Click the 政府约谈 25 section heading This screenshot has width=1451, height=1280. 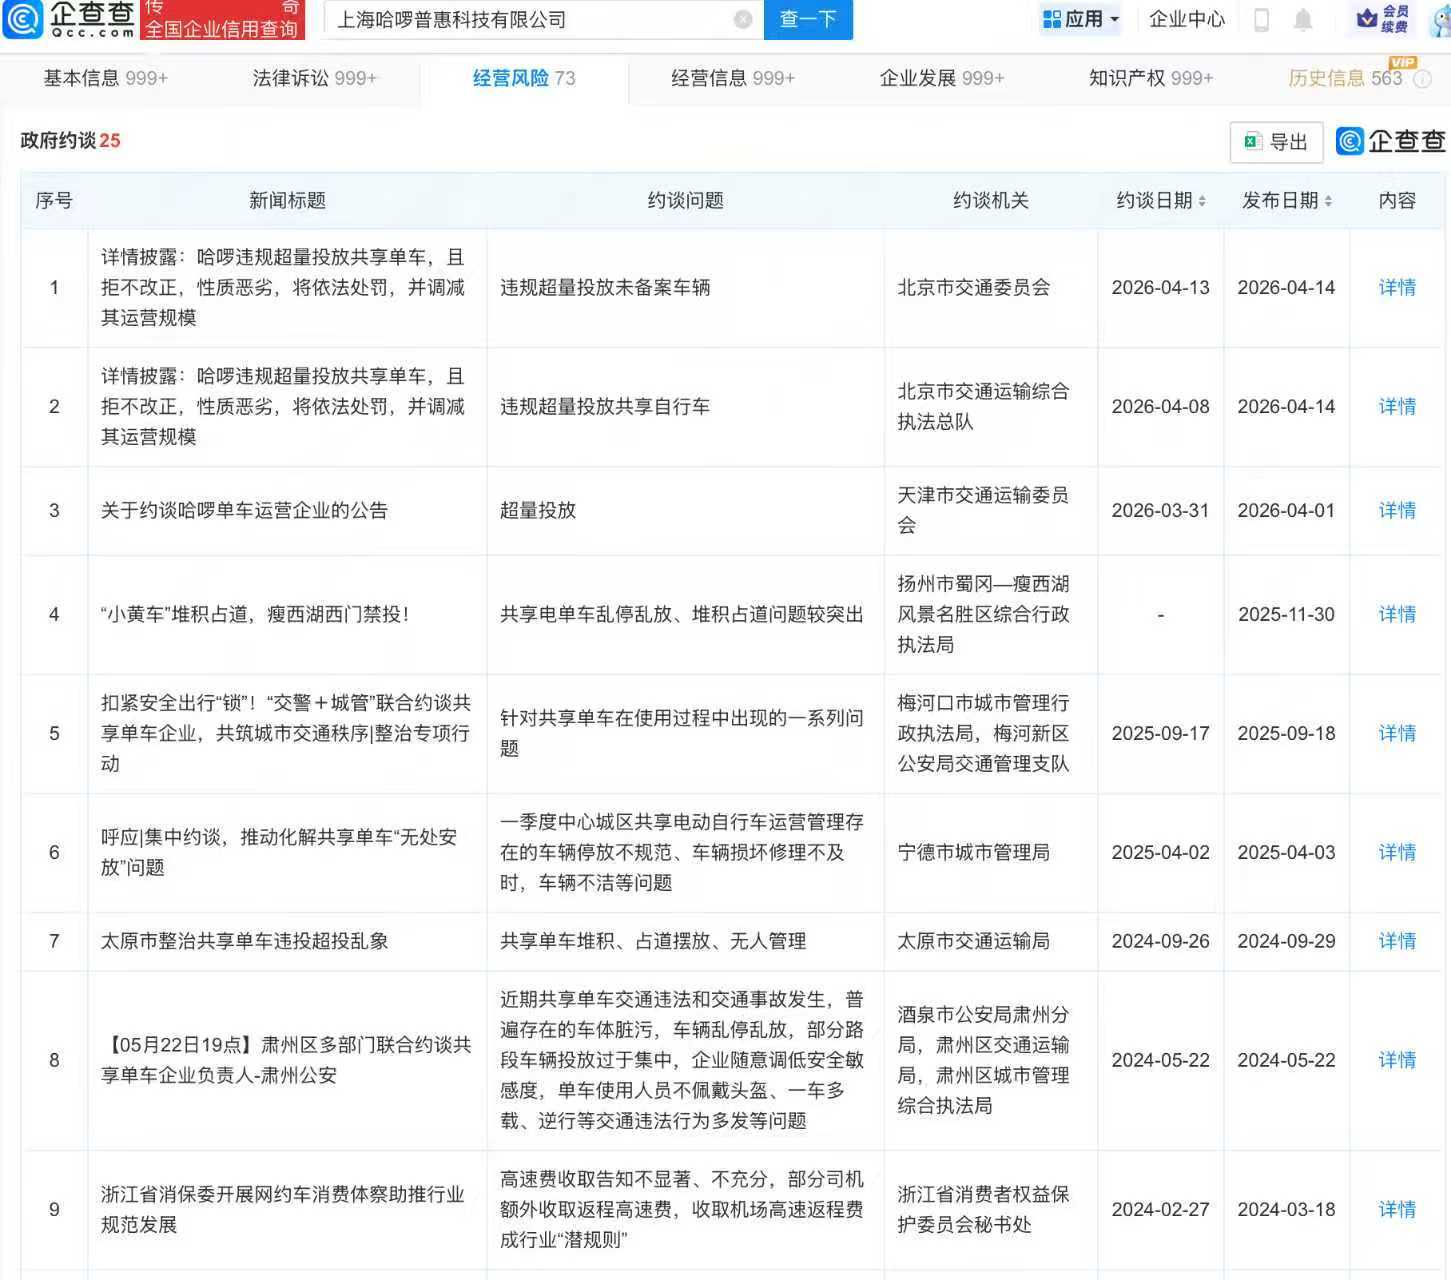(70, 141)
